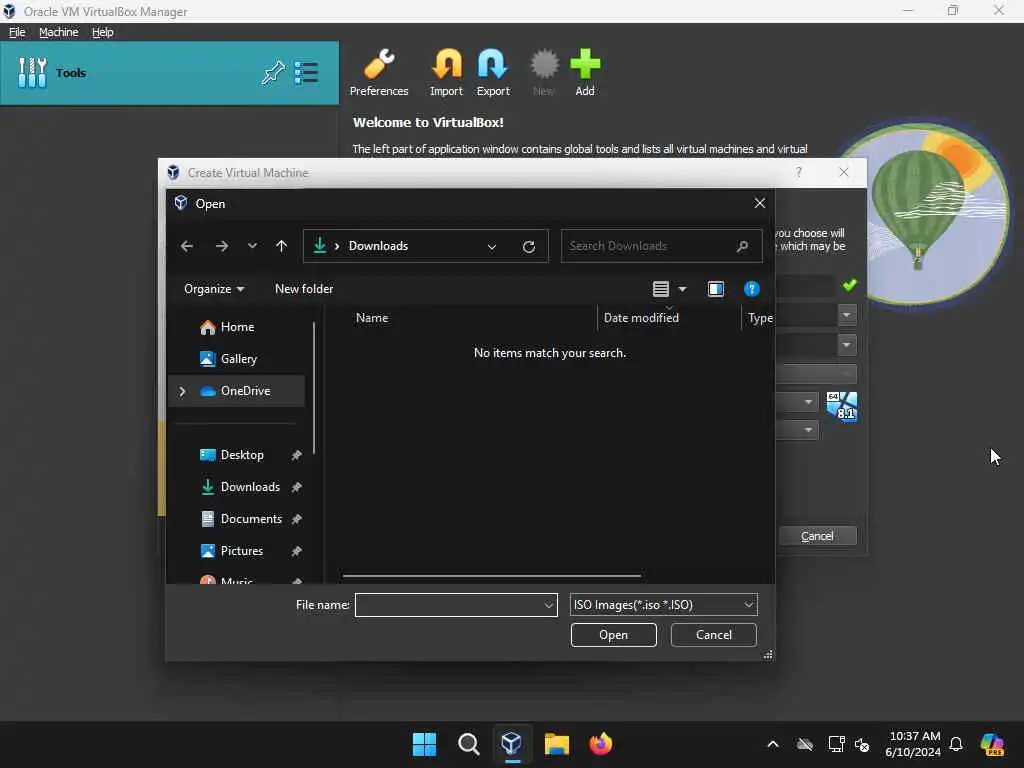This screenshot has width=1024, height=768.
Task: Go up one folder level
Action: click(x=281, y=246)
